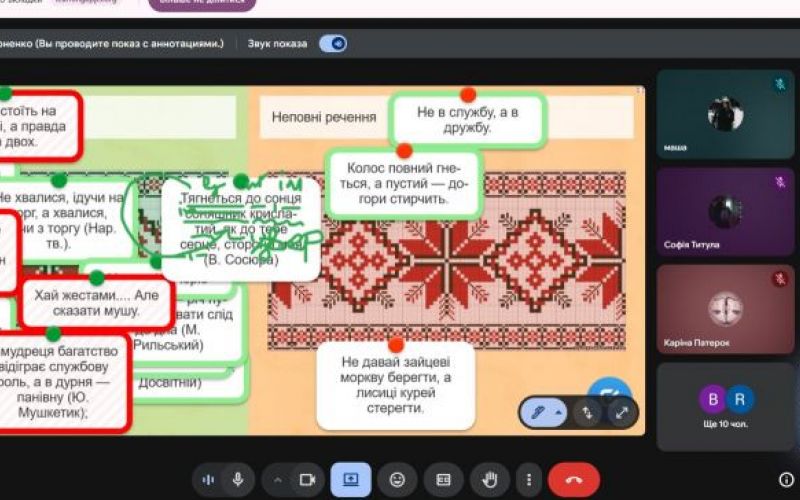Open the audio settings equalizer icon
Viewport: 800px width, 500px height.
point(208,479)
